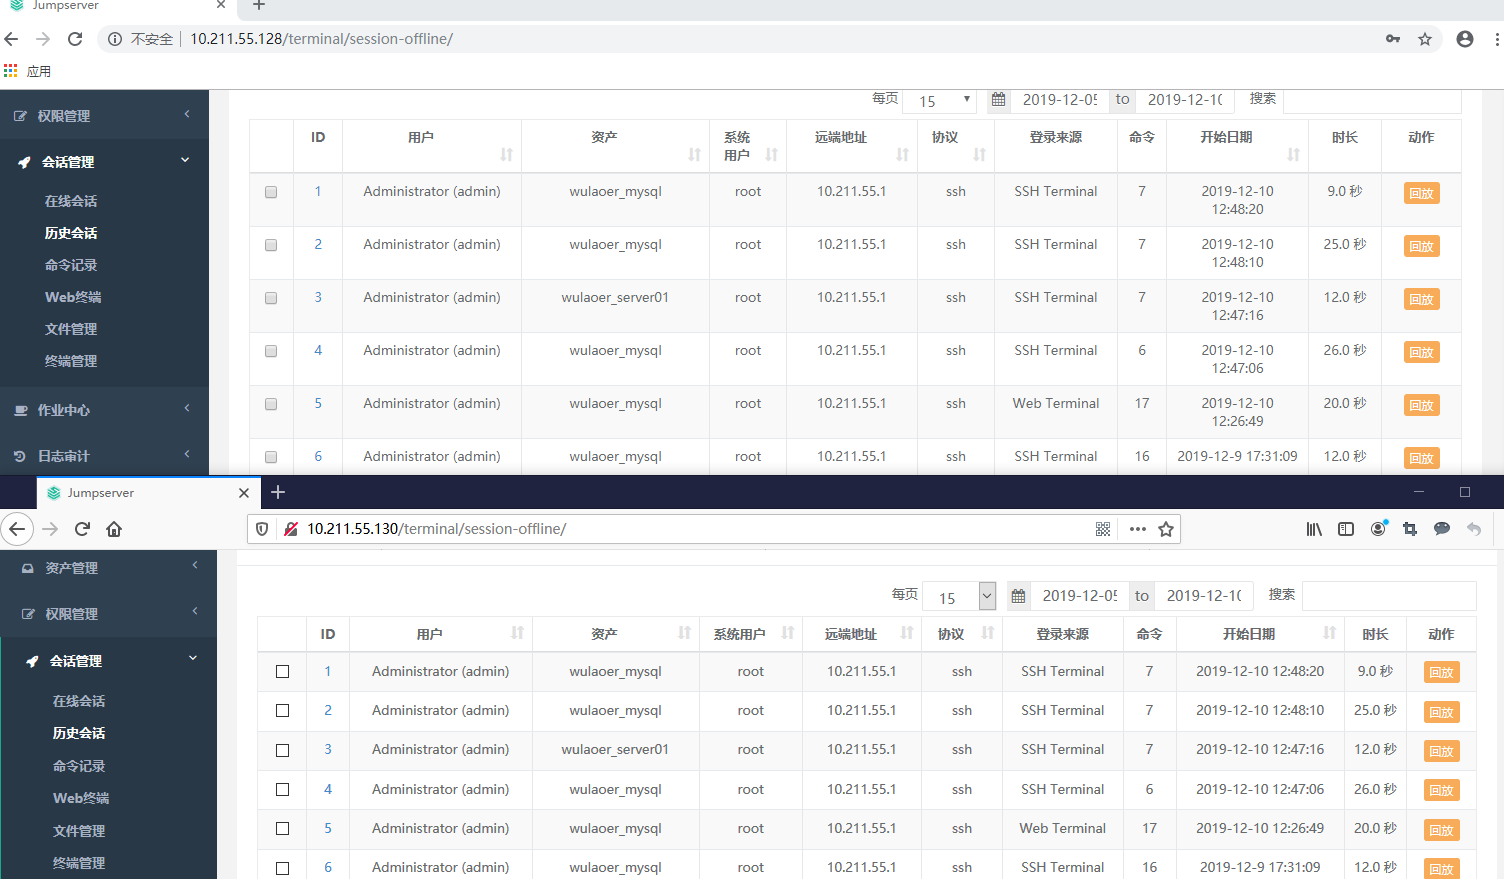
Task: Open session ID 4 link in lower table
Action: [x=328, y=789]
